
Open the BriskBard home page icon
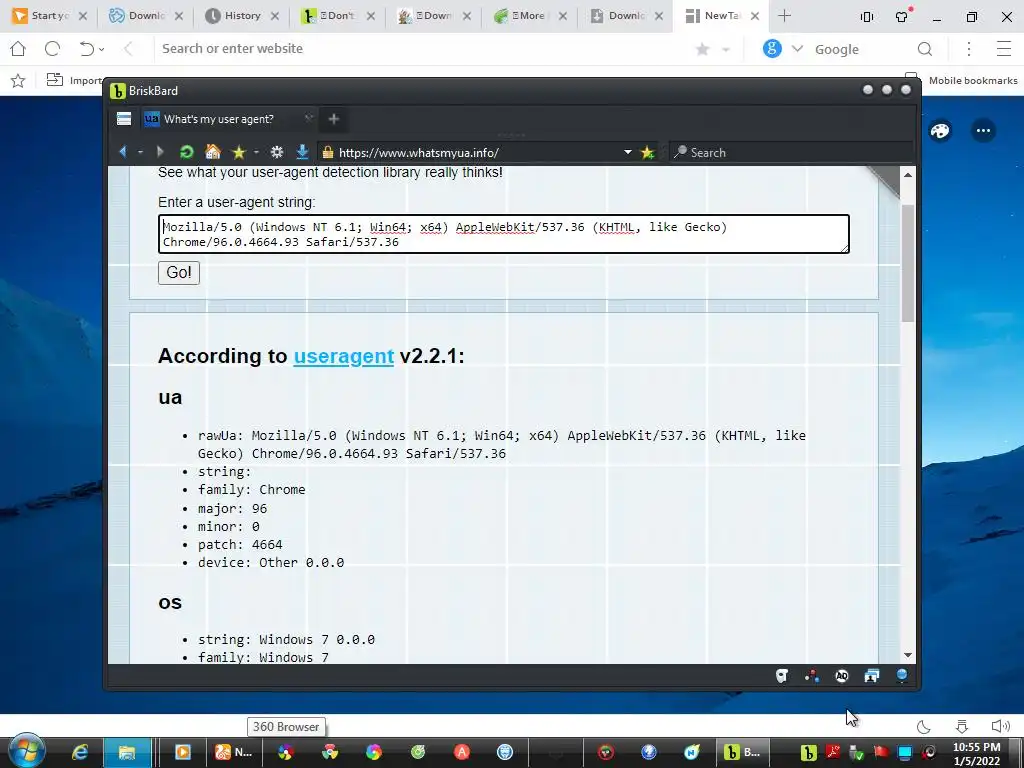[212, 152]
